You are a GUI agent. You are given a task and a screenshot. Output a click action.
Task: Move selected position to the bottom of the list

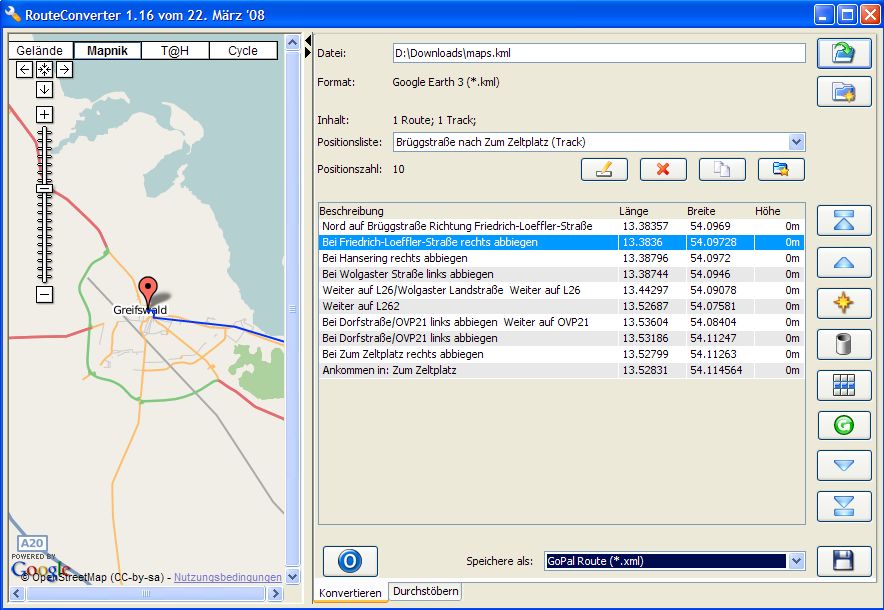[x=844, y=506]
